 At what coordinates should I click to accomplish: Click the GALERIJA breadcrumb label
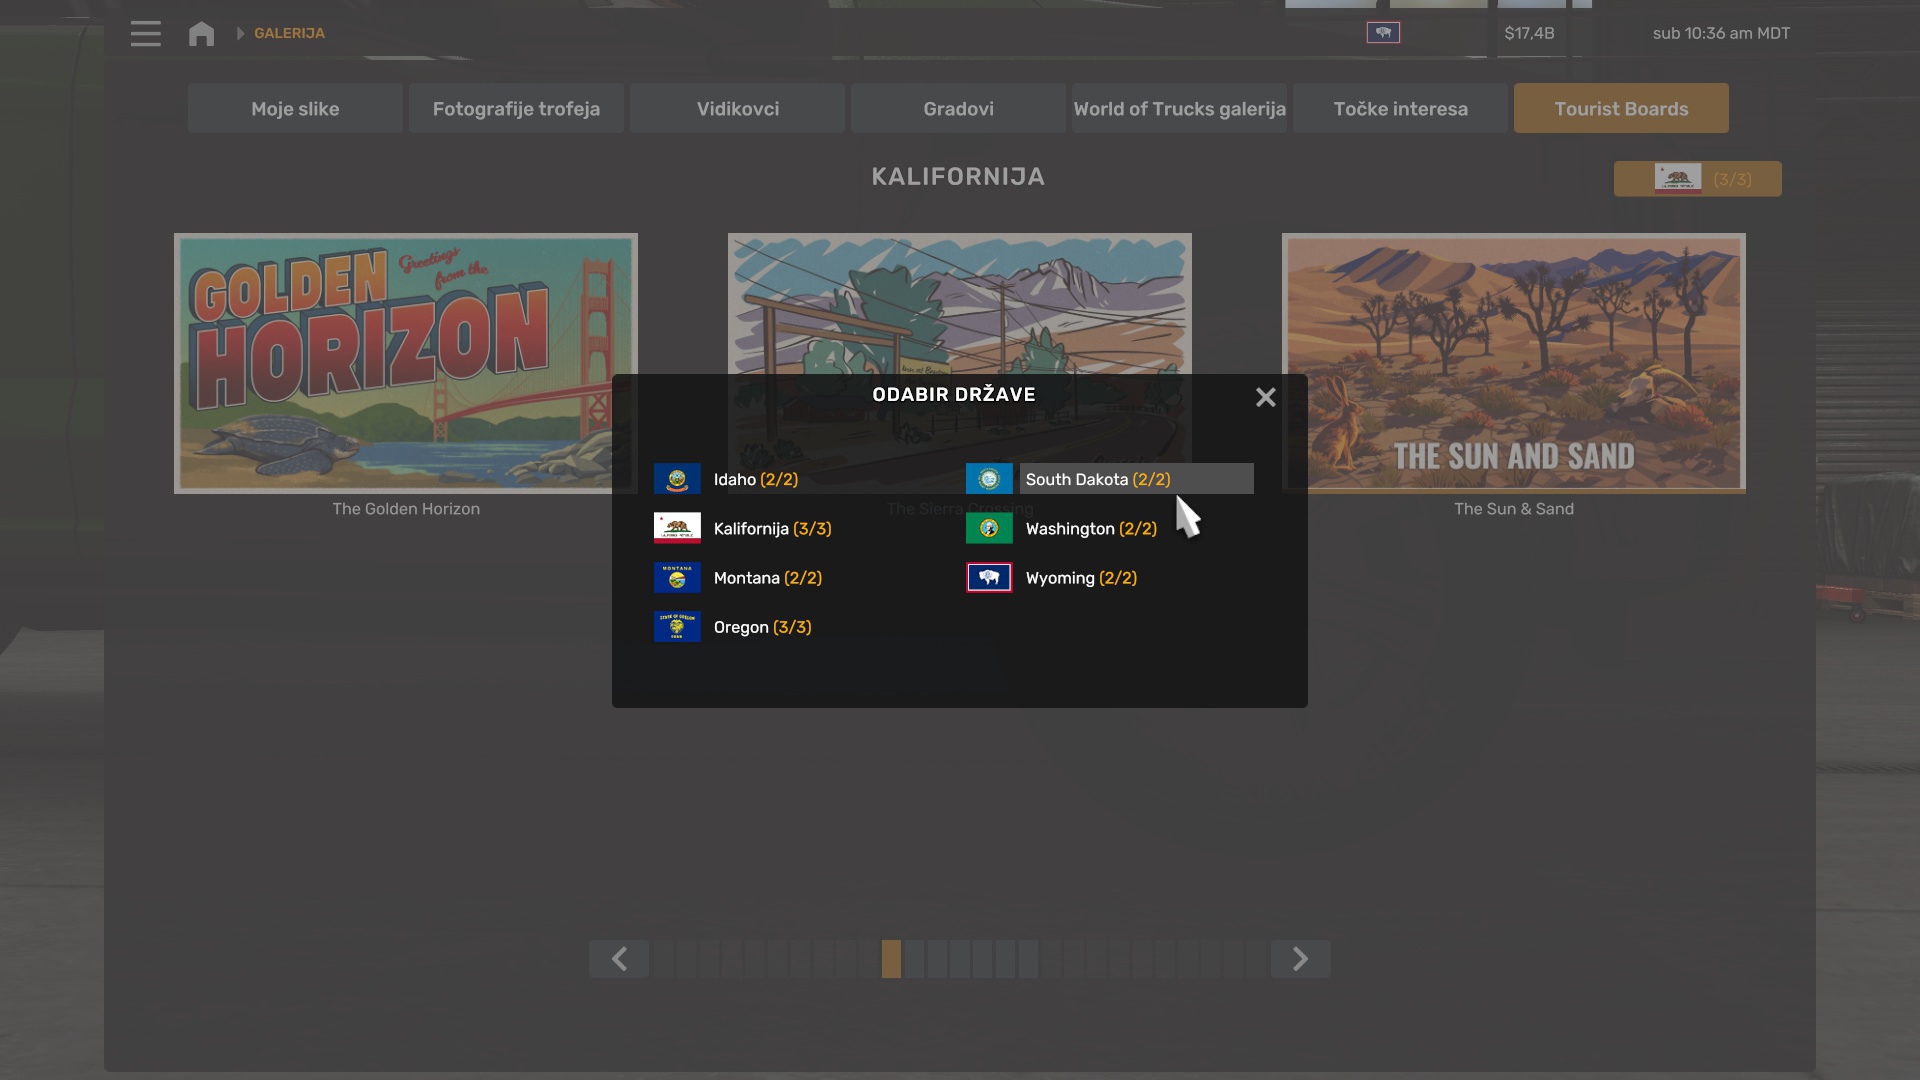[x=289, y=33]
